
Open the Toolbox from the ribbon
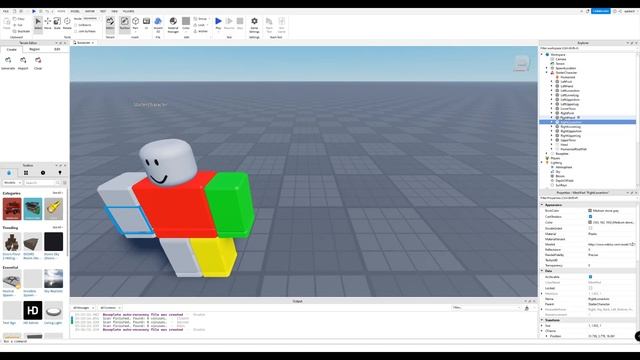(x=124, y=24)
